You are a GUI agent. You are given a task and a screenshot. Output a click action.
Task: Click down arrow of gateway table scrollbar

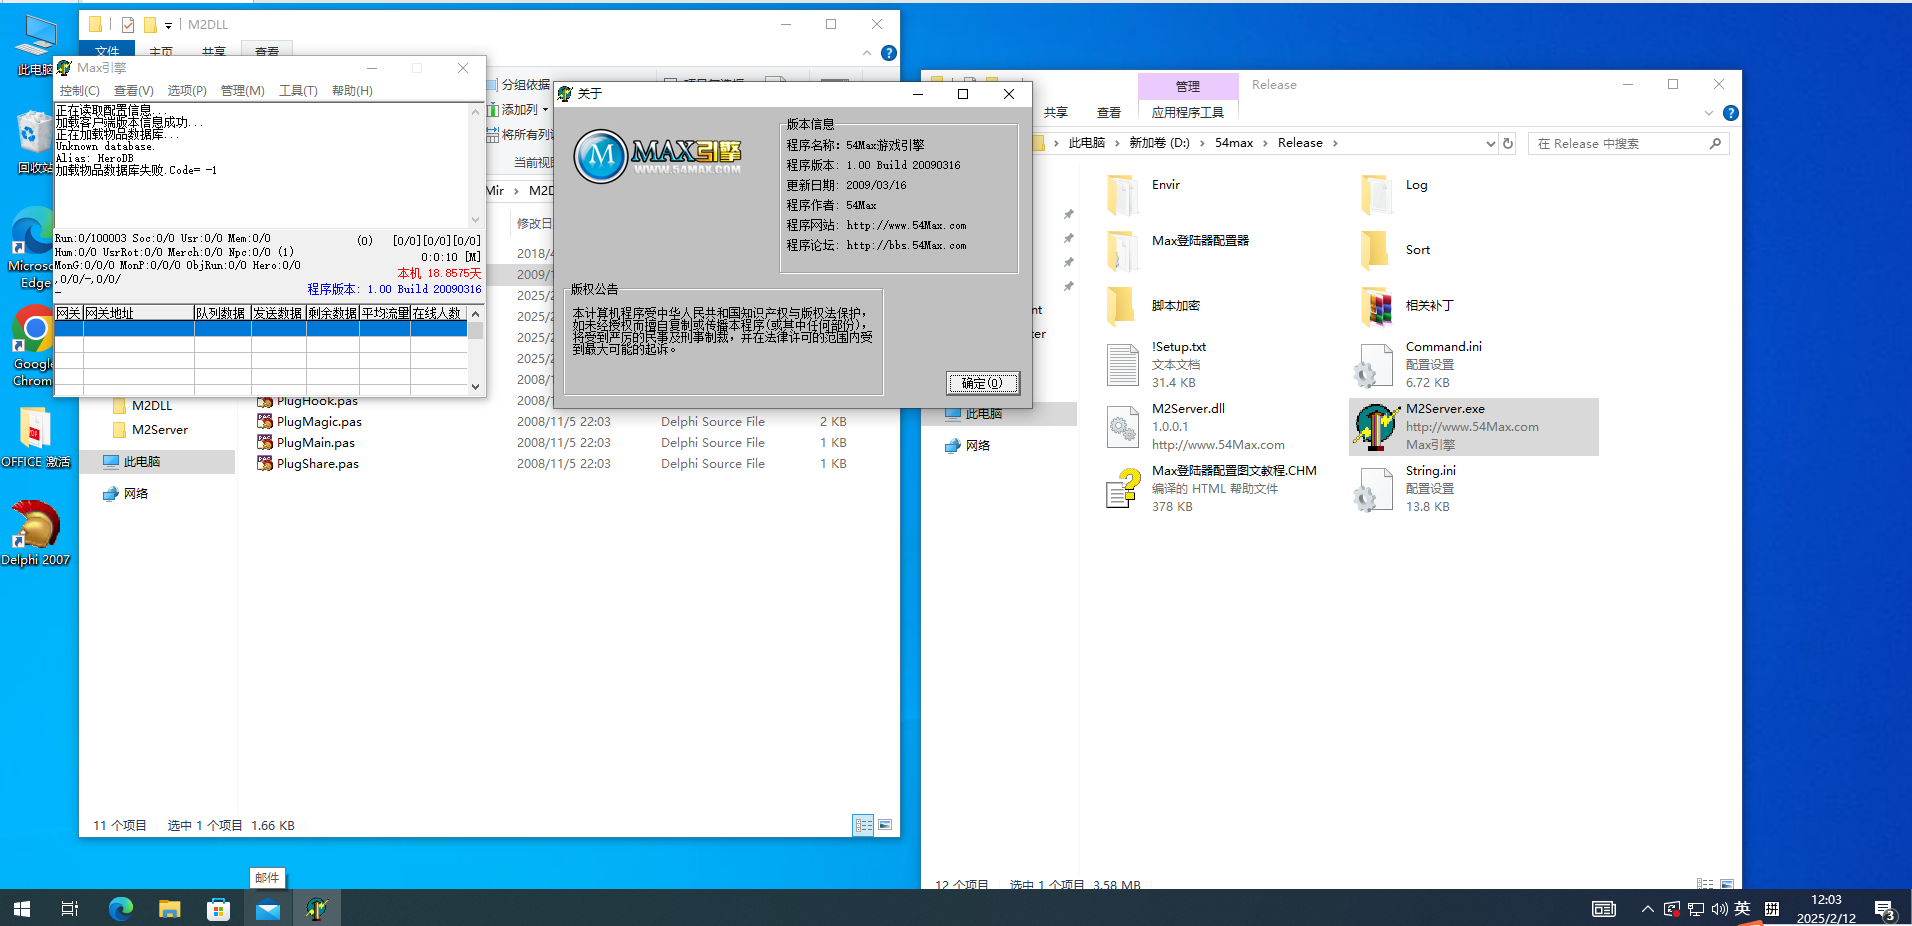tap(476, 387)
